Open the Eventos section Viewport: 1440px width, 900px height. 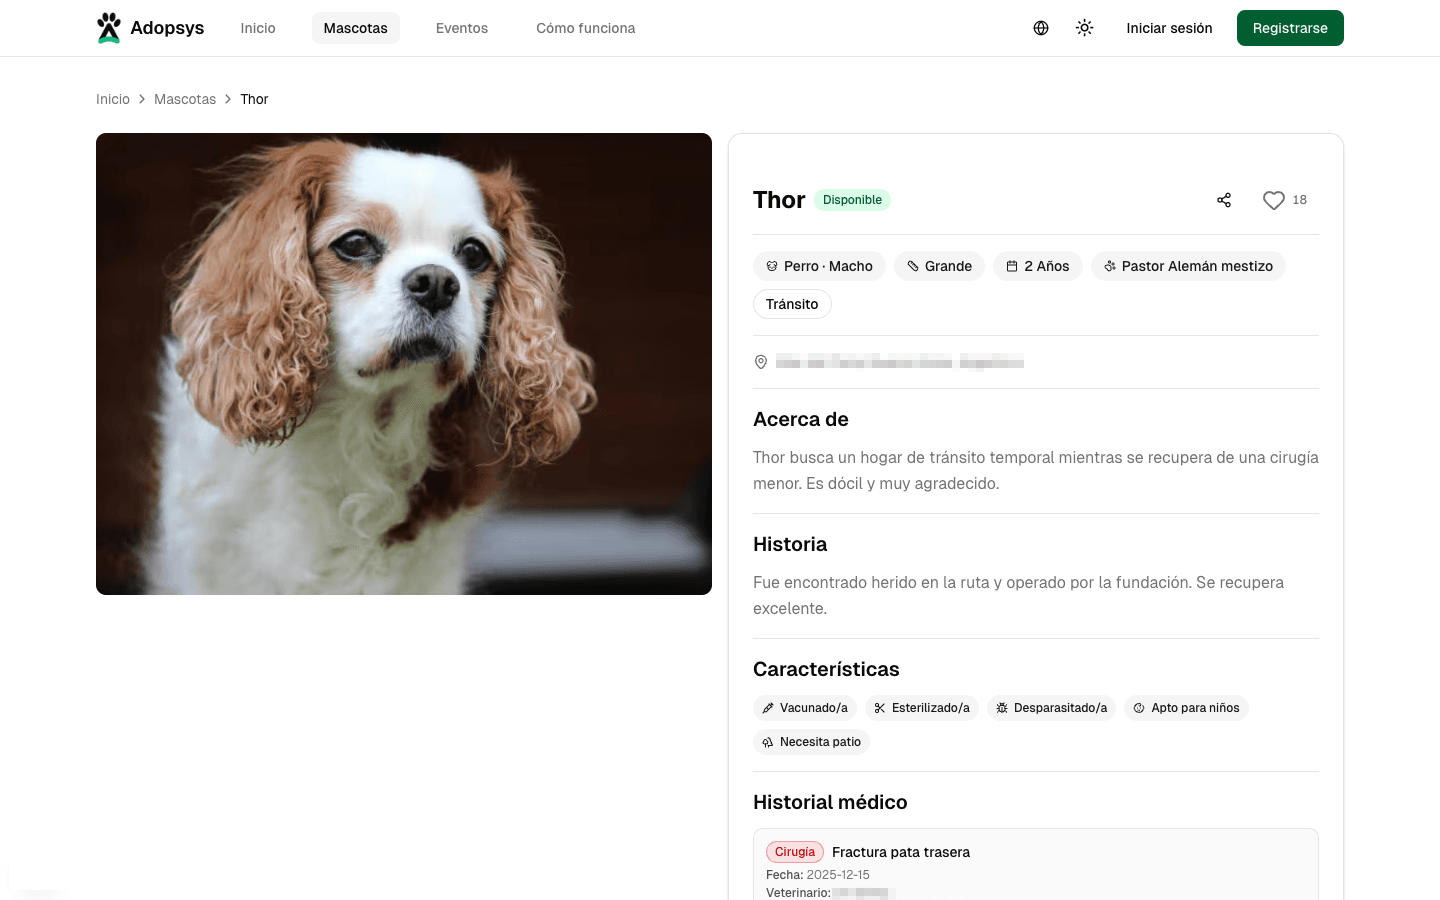tap(461, 28)
